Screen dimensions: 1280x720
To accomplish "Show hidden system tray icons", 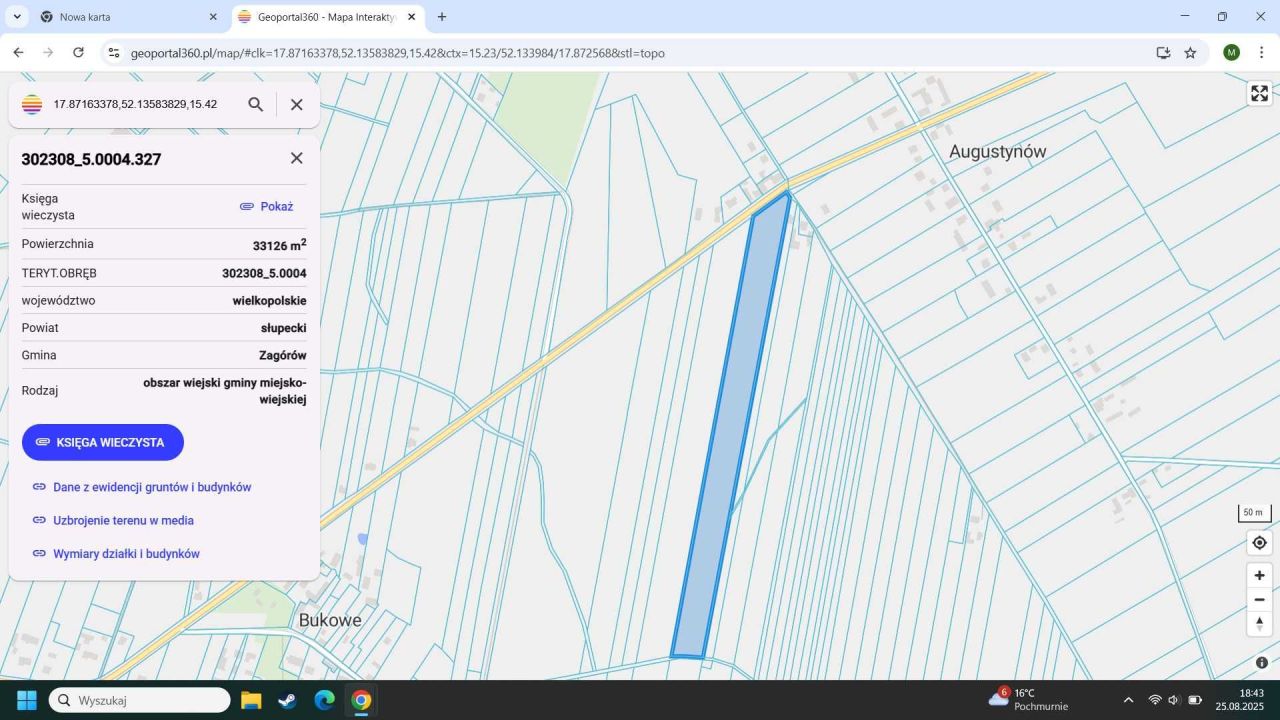I will click(1129, 700).
